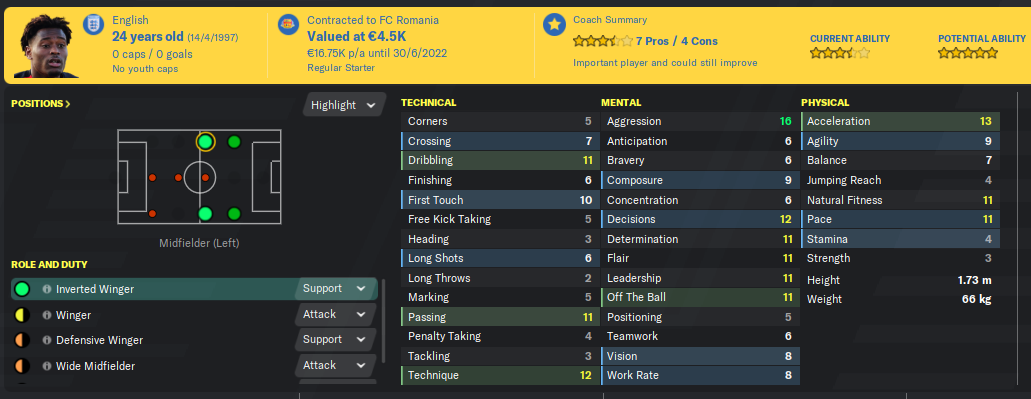This screenshot has width=1031, height=399.
Task: Select the attacking midfielder left position dot
Action: pyautogui.click(x=234, y=142)
